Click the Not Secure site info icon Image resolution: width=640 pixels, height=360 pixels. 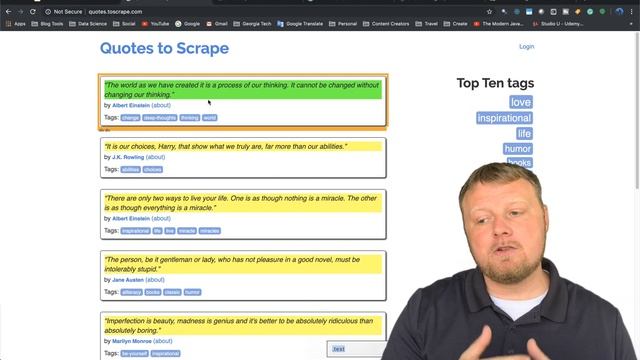[48, 12]
